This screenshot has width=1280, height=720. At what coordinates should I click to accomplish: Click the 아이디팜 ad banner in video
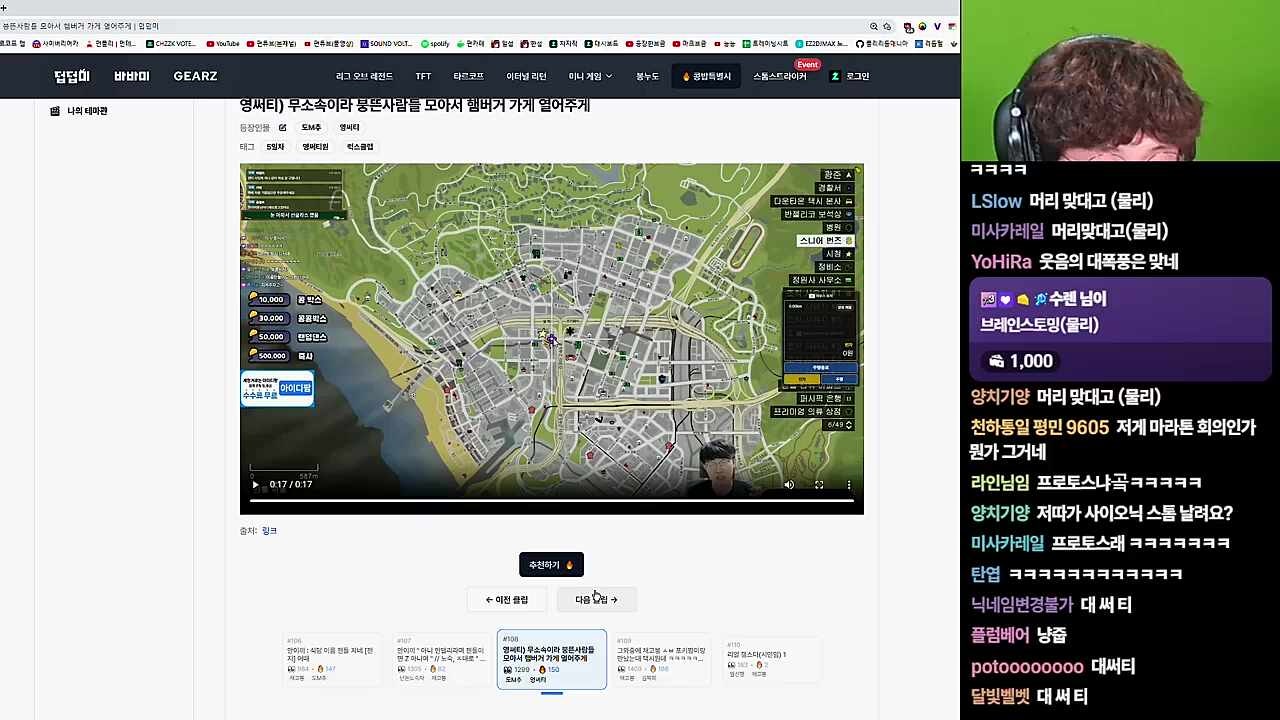[x=277, y=389]
